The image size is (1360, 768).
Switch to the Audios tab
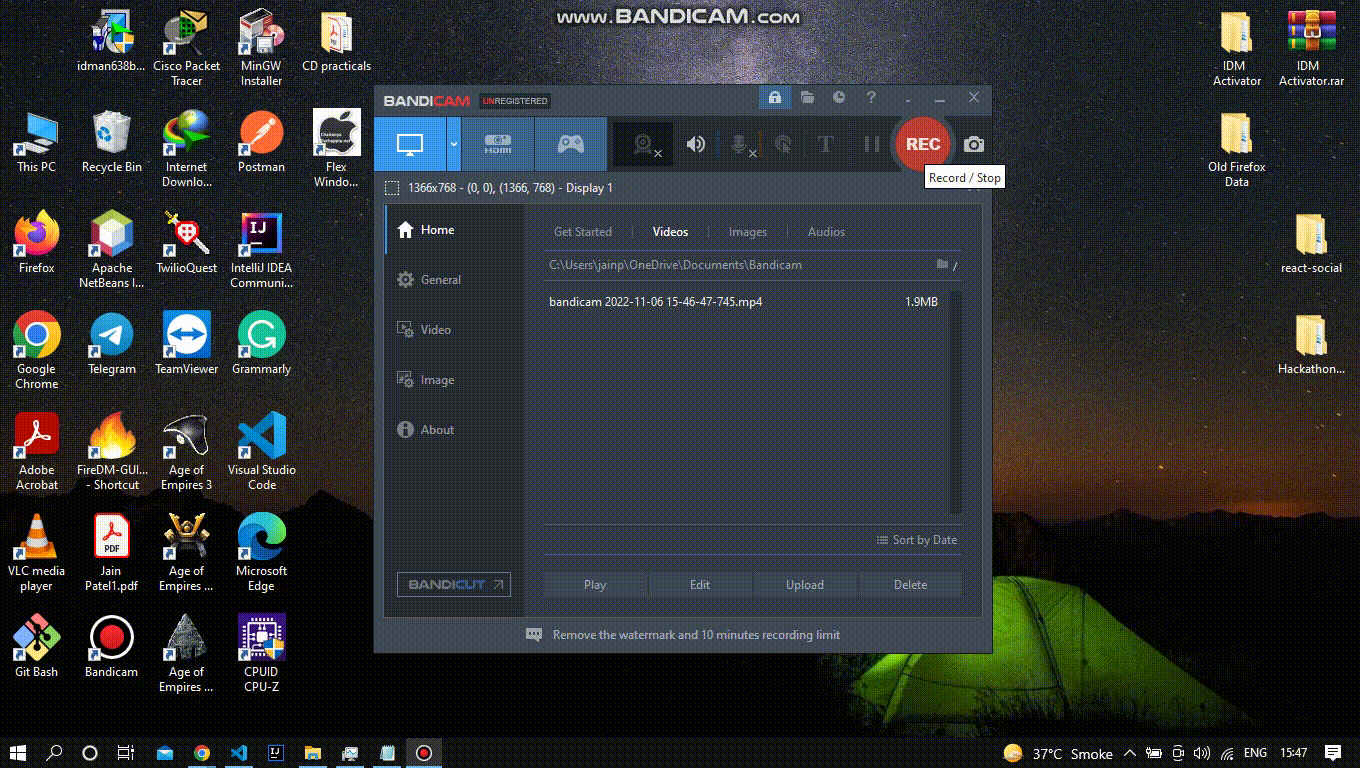826,232
